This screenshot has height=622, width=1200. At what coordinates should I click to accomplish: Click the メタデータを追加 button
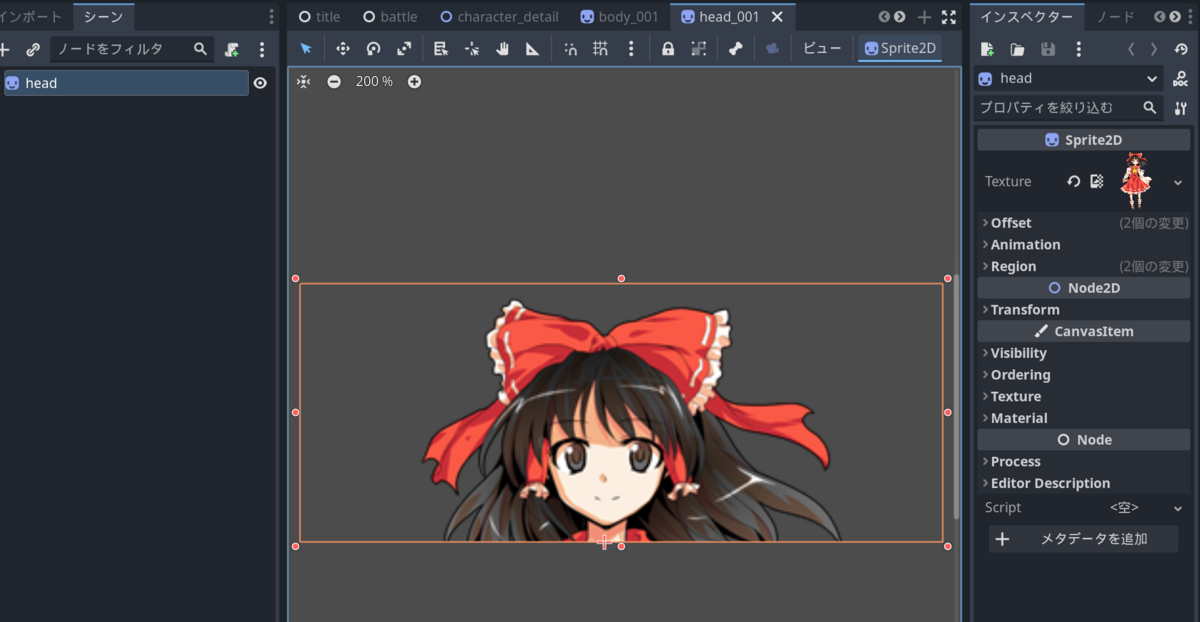(1083, 539)
